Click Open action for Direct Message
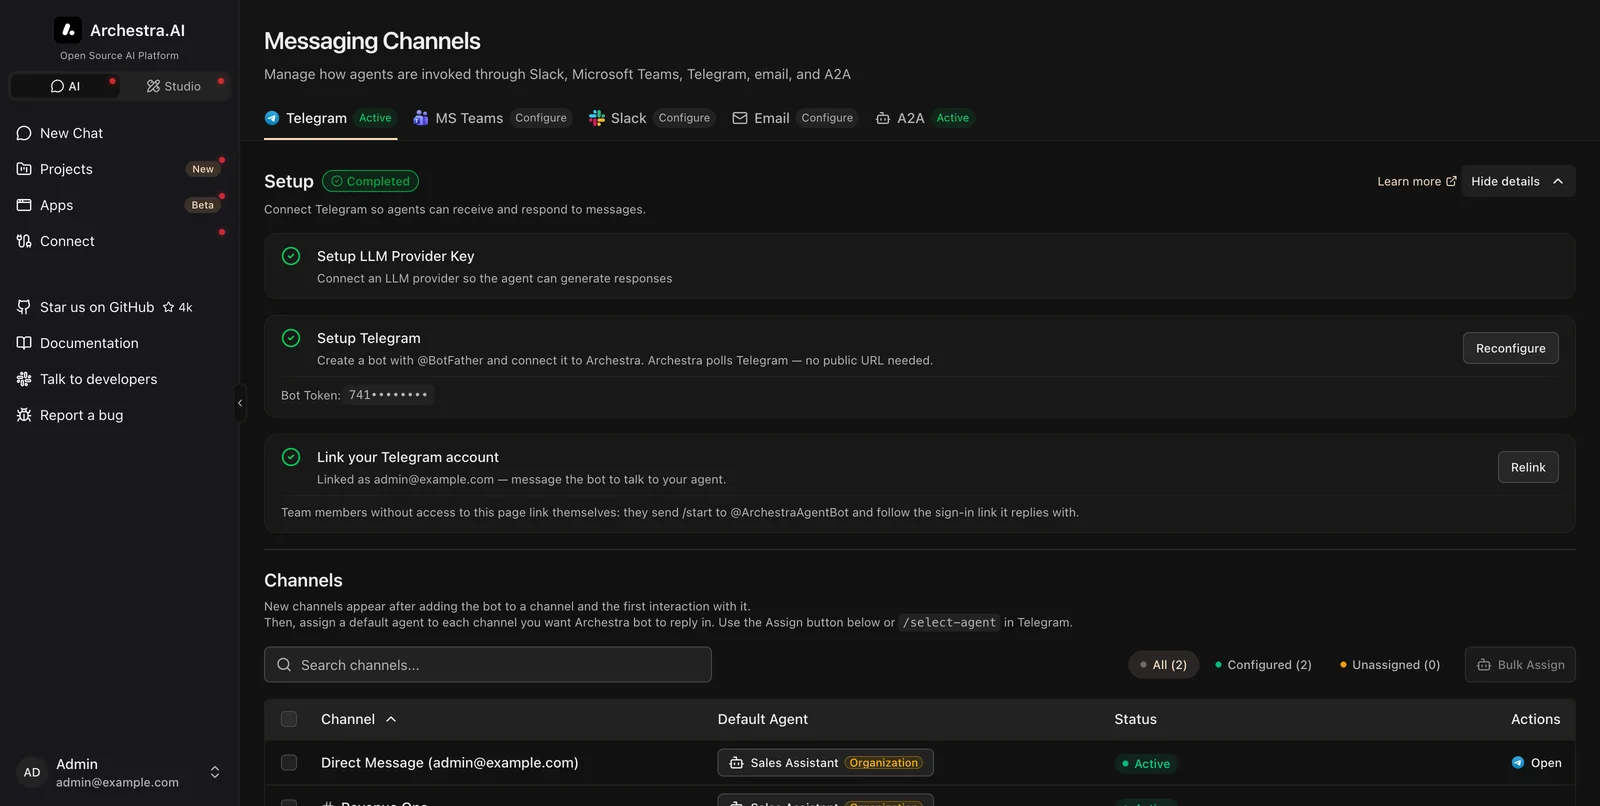 (x=1537, y=763)
